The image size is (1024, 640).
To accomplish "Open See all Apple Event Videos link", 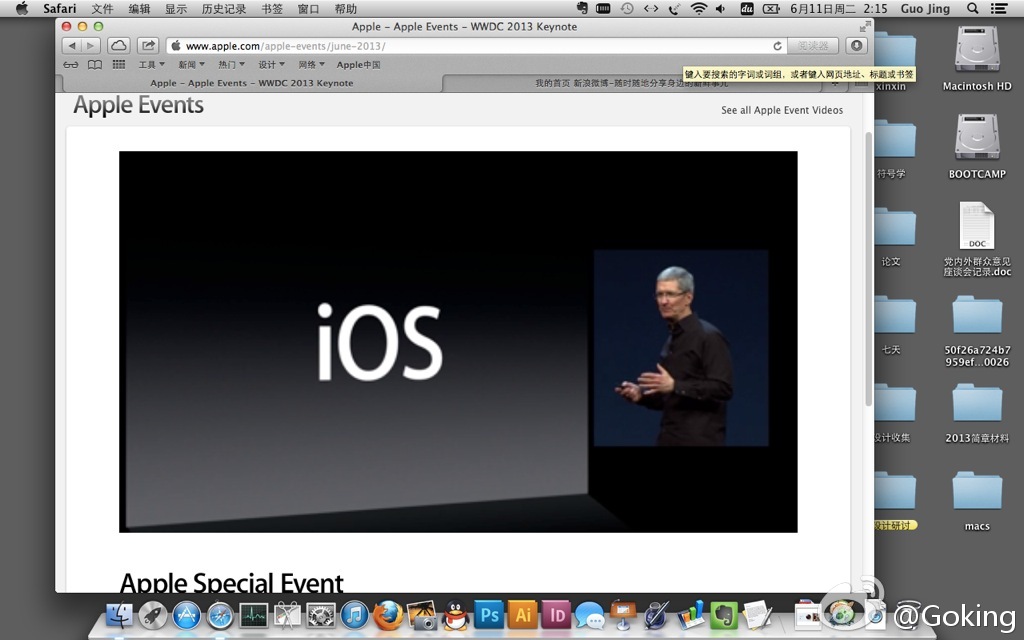I will point(782,110).
